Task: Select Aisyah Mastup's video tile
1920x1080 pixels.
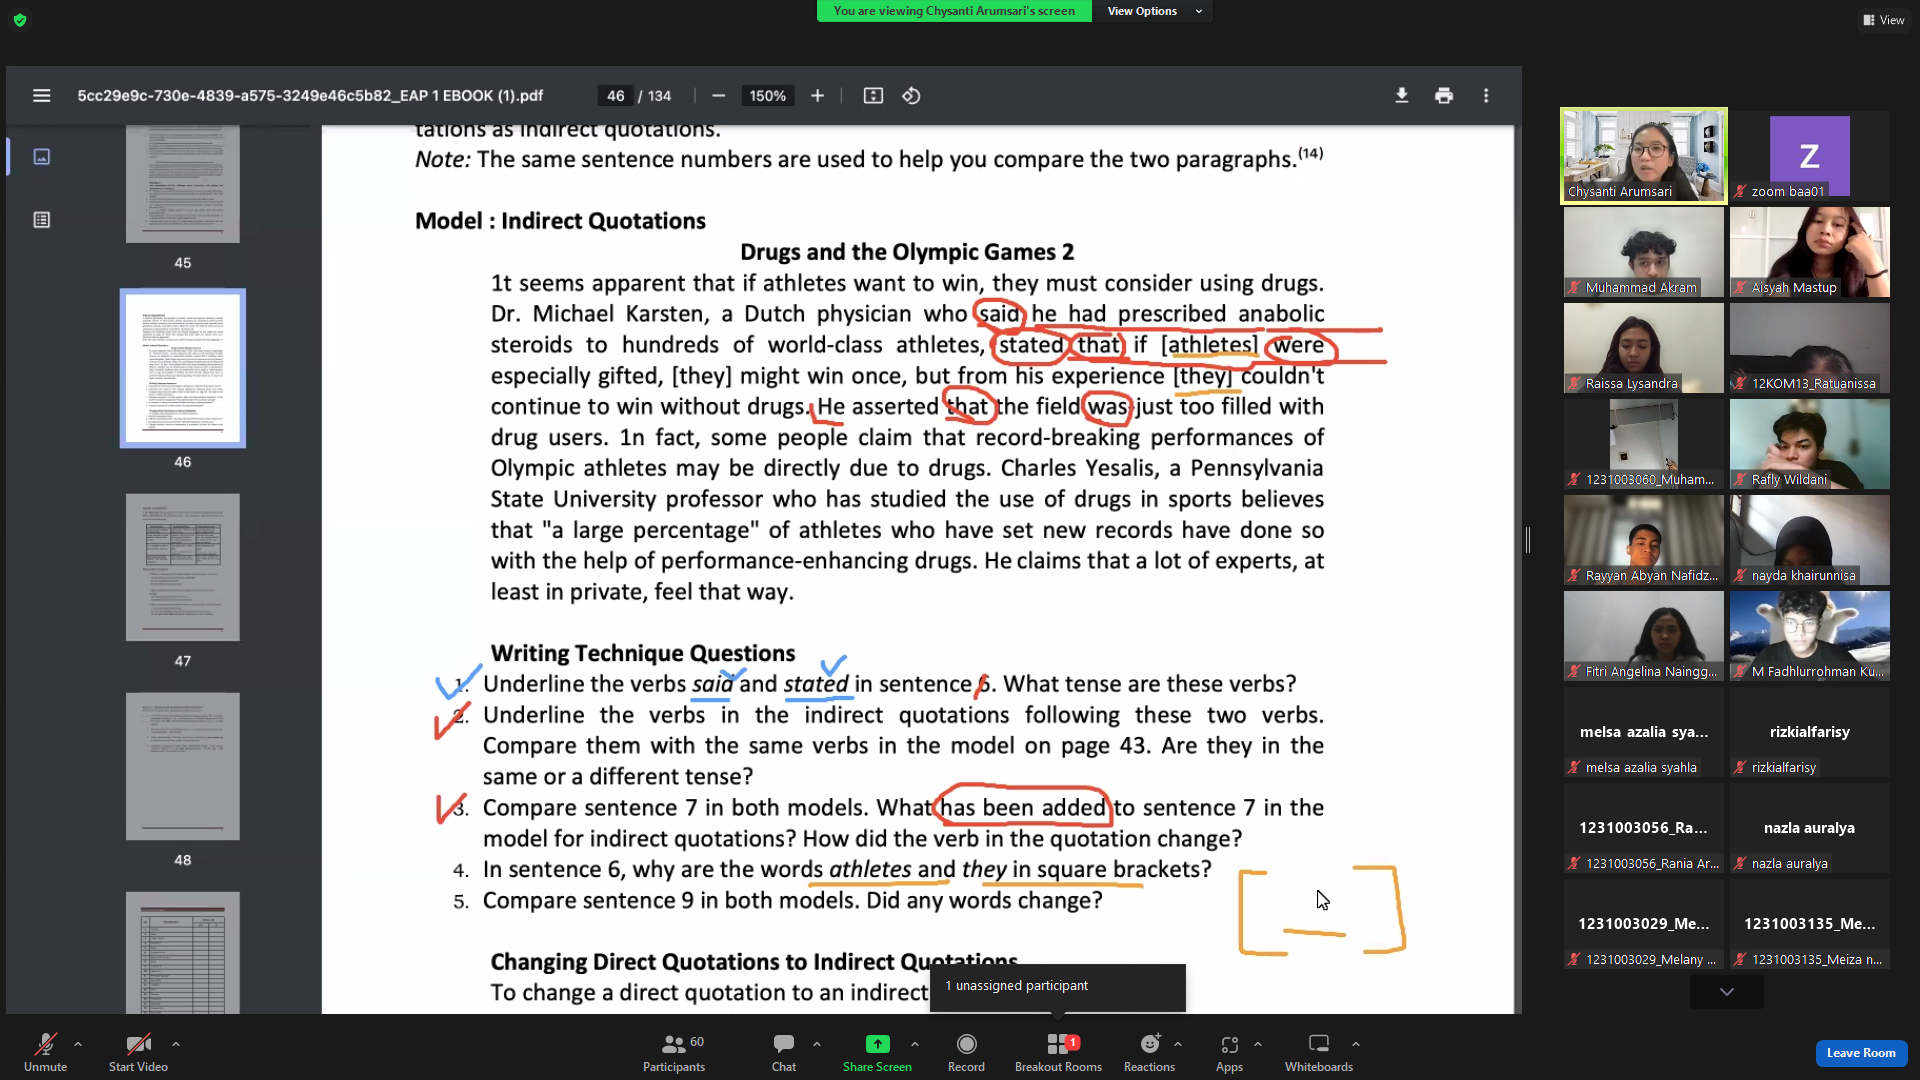Action: [1809, 252]
